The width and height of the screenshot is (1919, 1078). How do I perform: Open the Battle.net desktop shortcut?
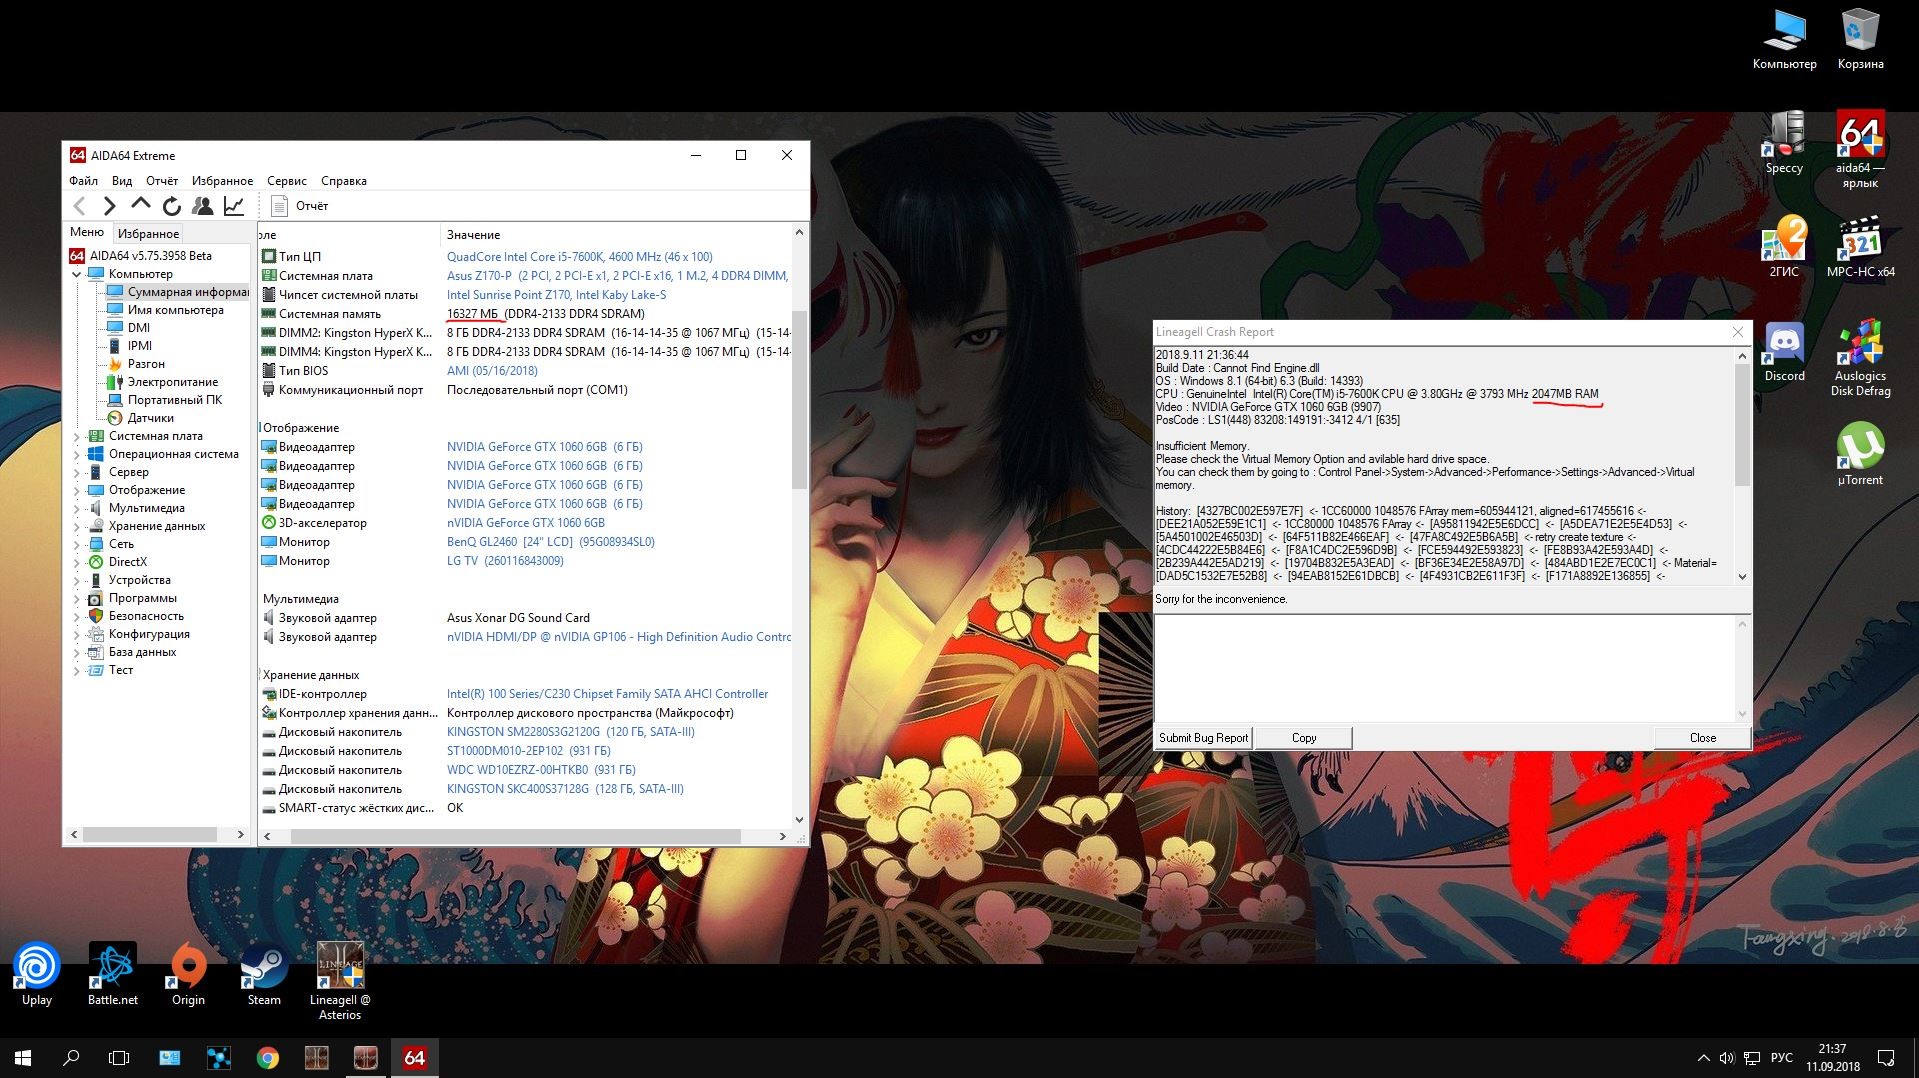[x=112, y=974]
